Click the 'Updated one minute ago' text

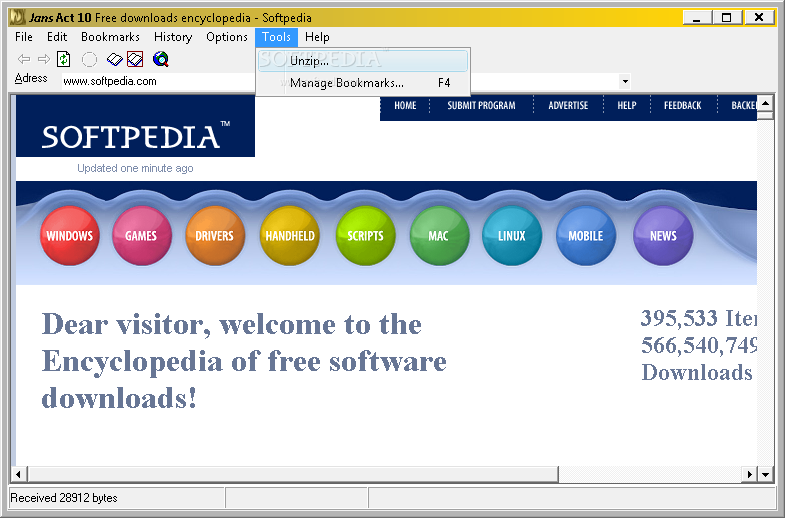[135, 168]
